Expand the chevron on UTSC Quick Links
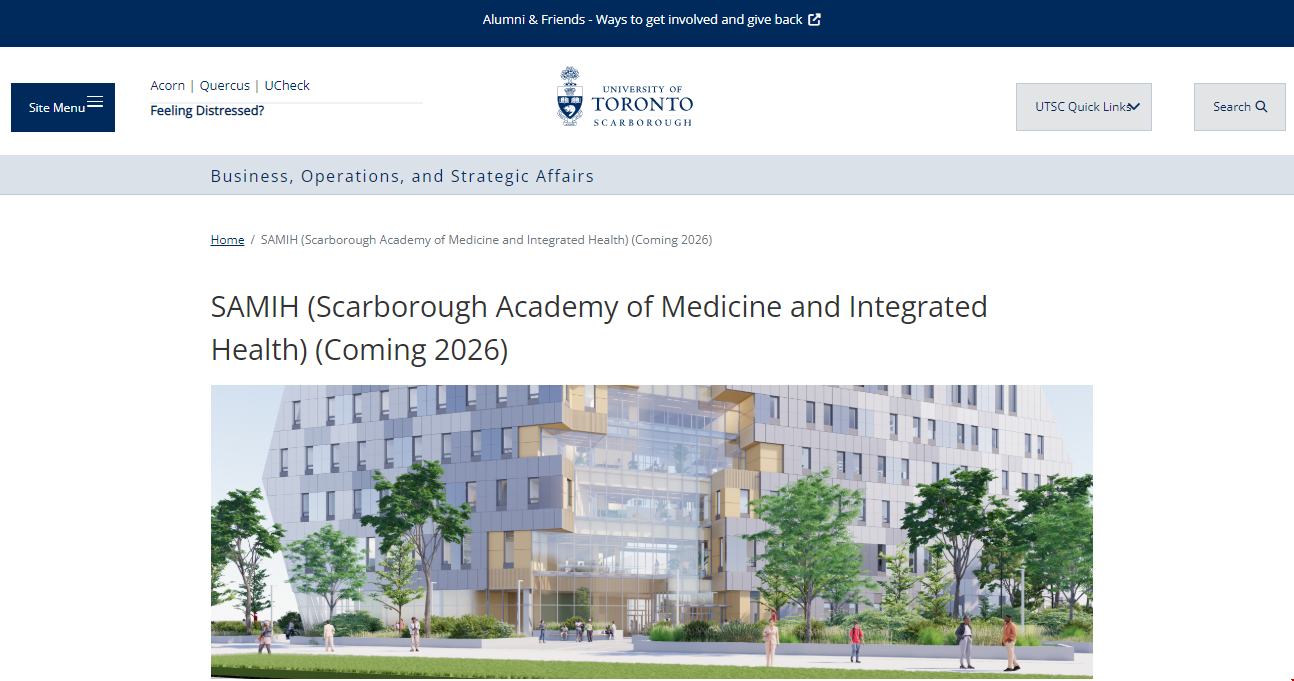 click(x=1134, y=107)
